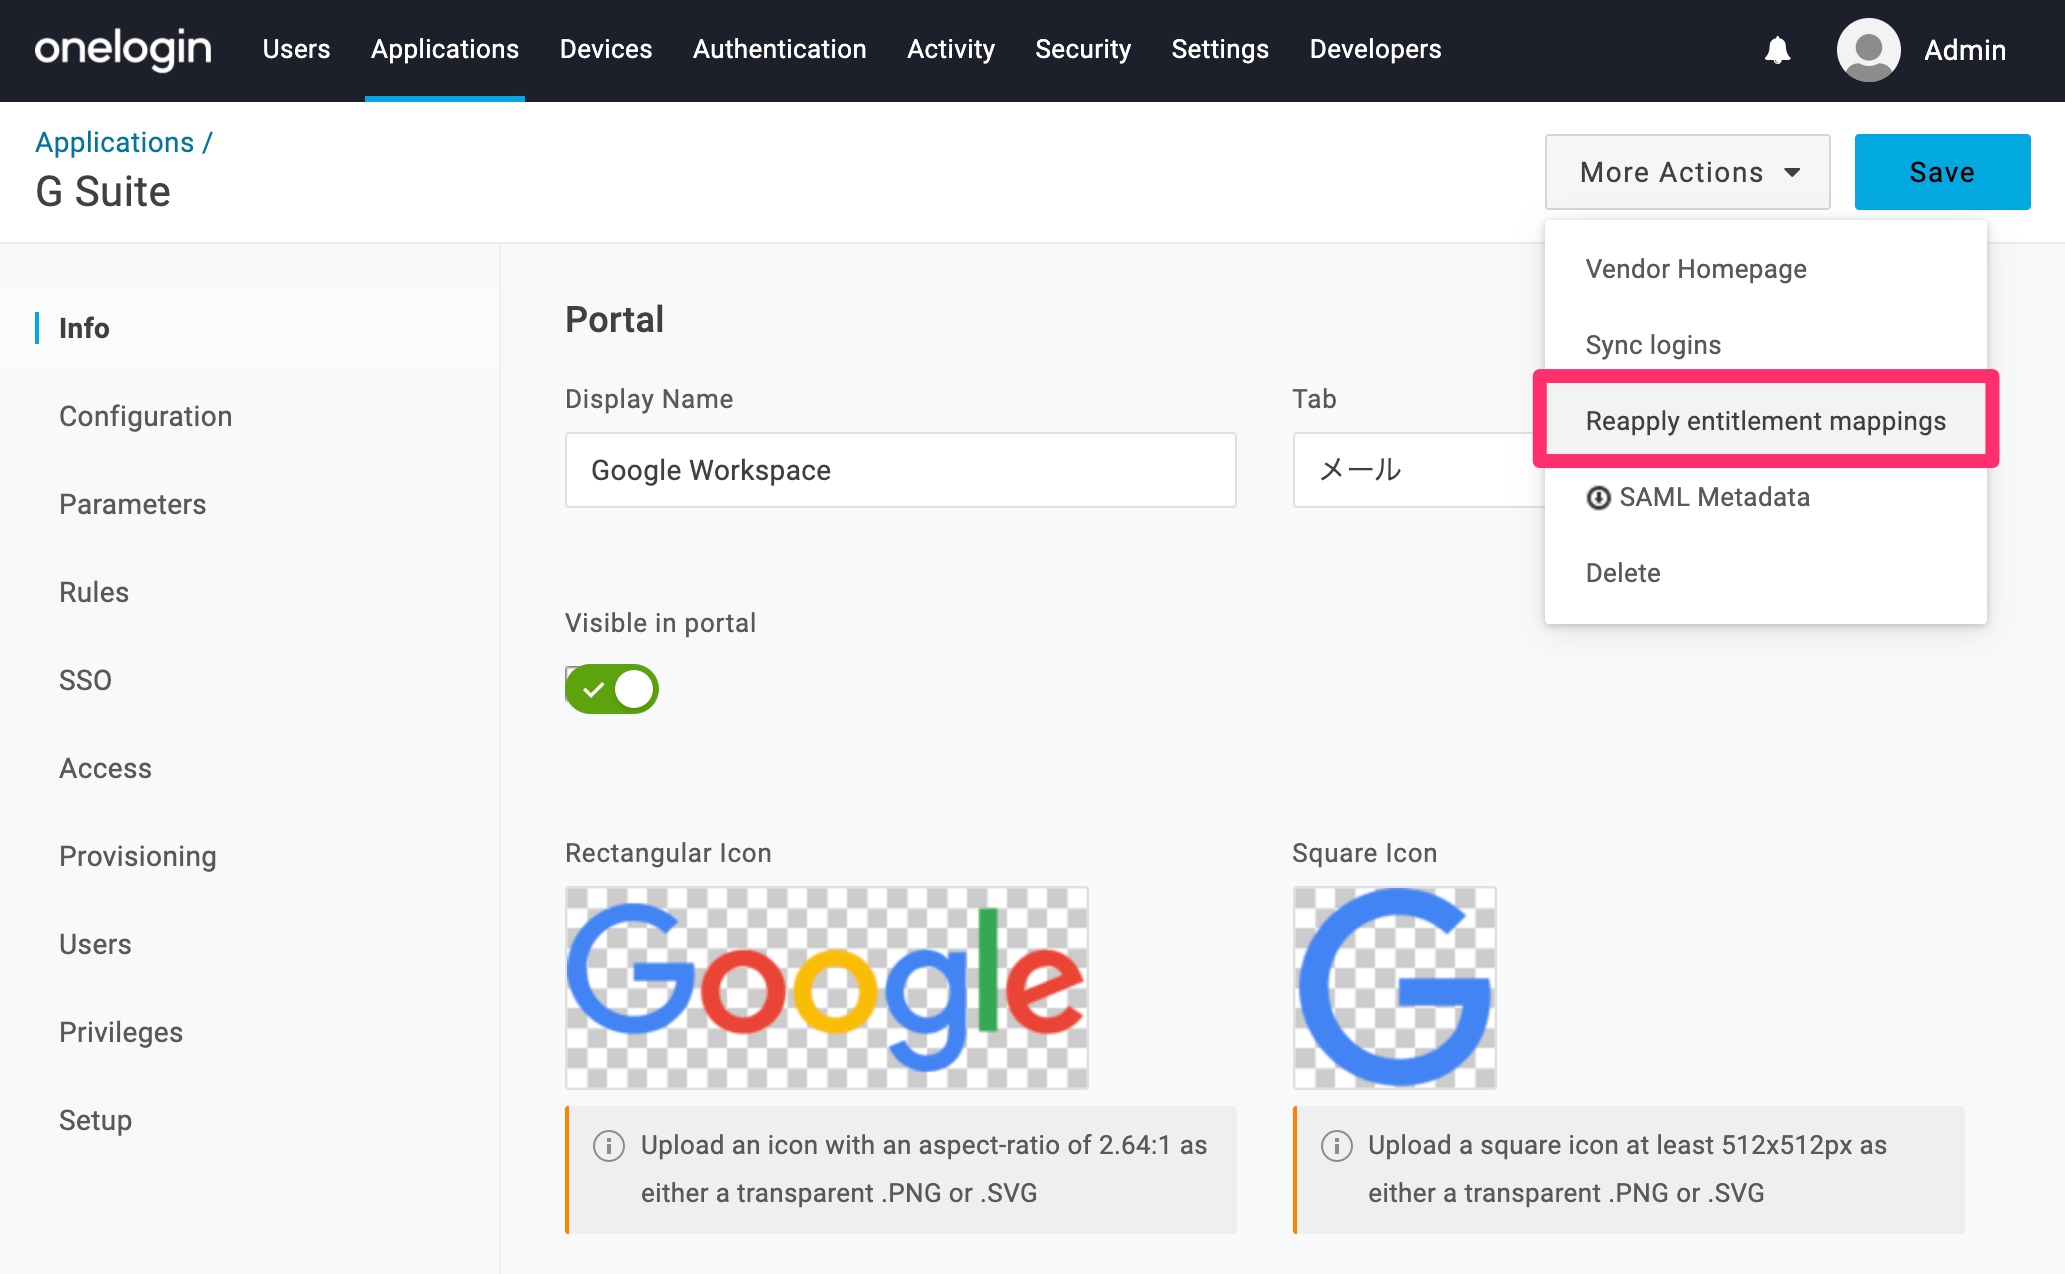
Task: Select the Info sidebar tab
Action: [x=250, y=328]
